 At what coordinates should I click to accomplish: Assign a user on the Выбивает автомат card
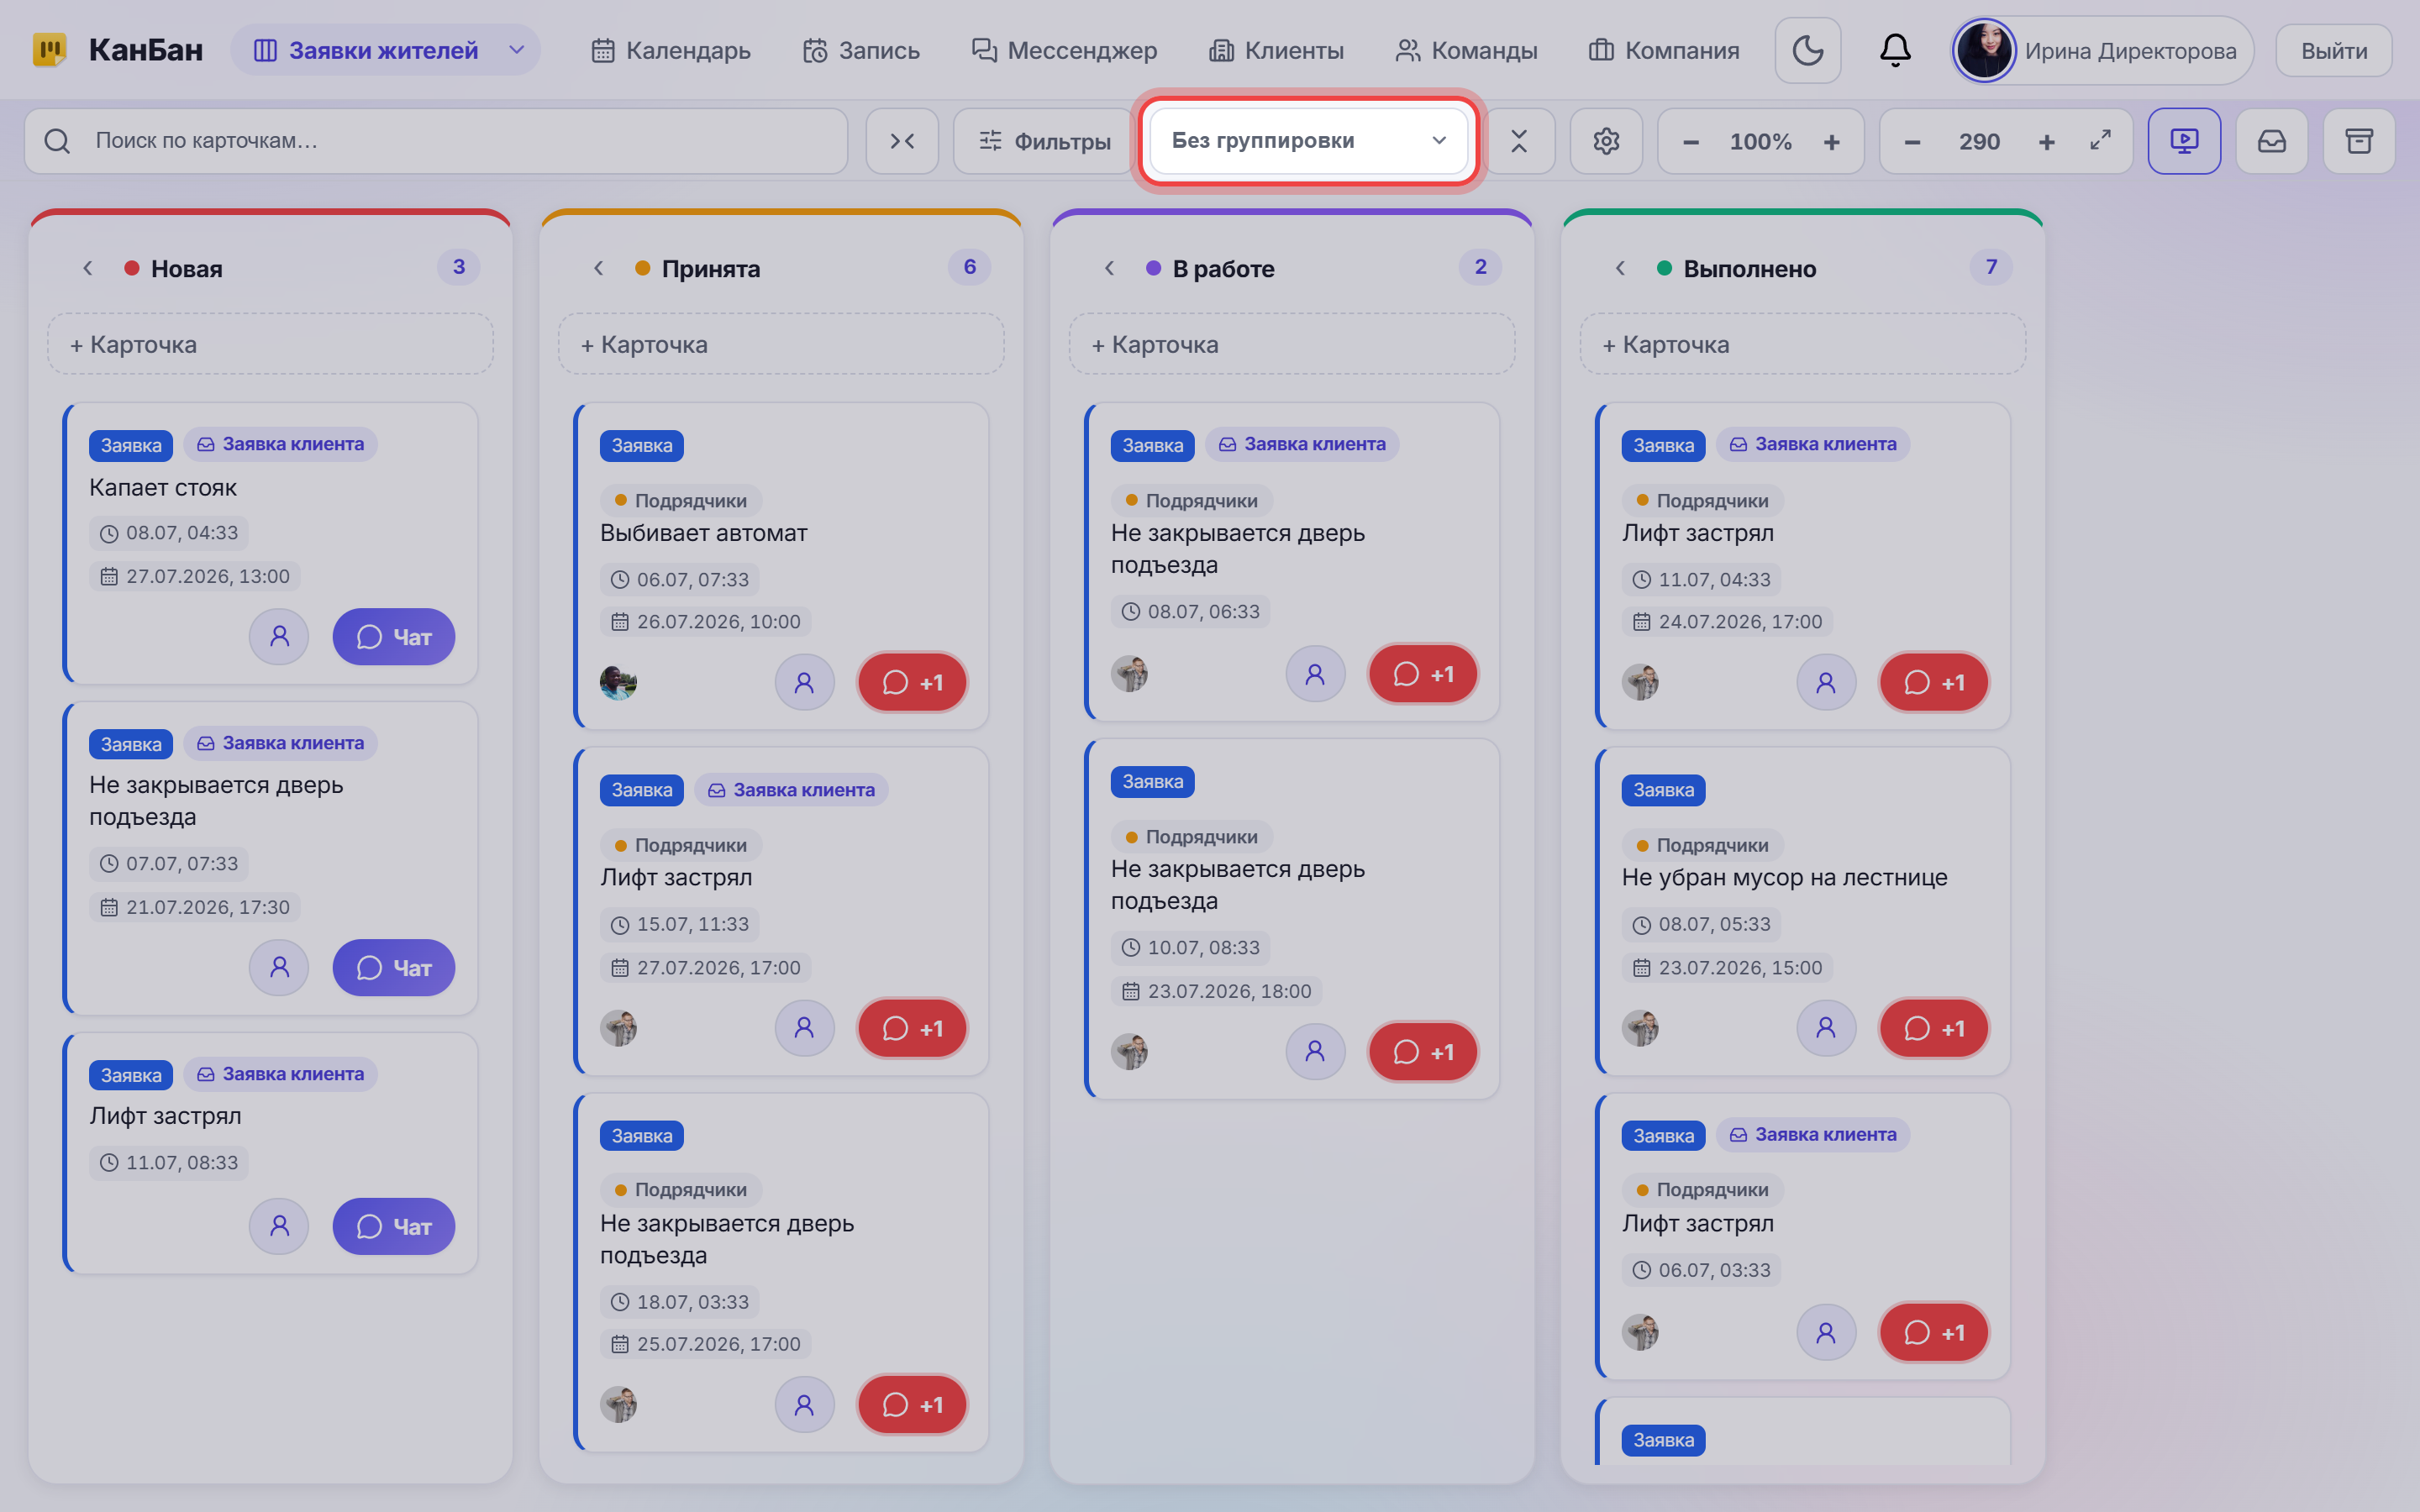tap(804, 683)
